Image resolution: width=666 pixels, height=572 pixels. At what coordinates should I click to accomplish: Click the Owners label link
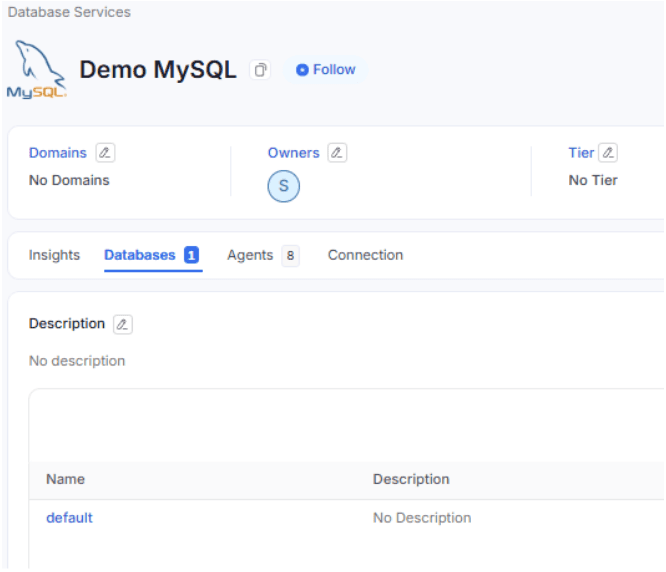click(293, 153)
